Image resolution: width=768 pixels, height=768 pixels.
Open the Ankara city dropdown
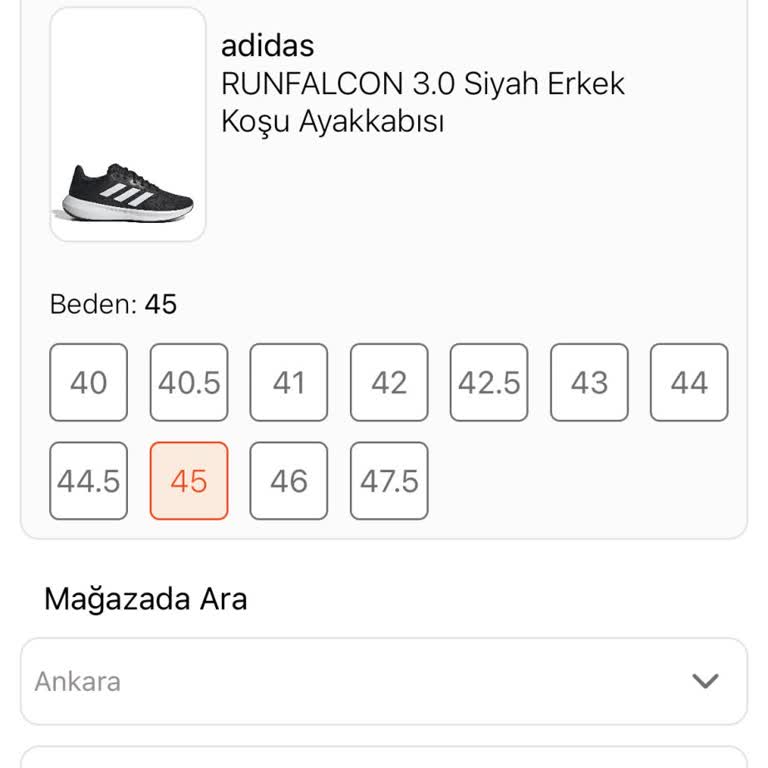[x=383, y=681]
